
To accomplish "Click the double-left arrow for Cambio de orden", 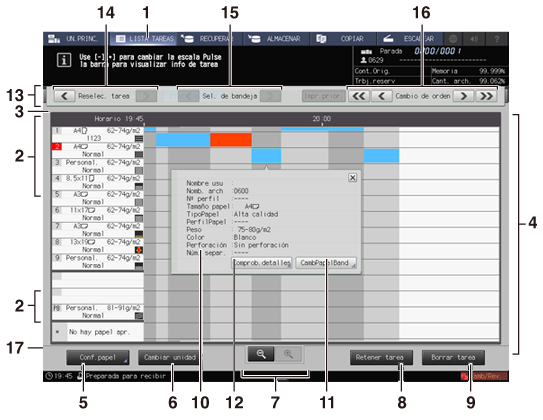I will [359, 96].
